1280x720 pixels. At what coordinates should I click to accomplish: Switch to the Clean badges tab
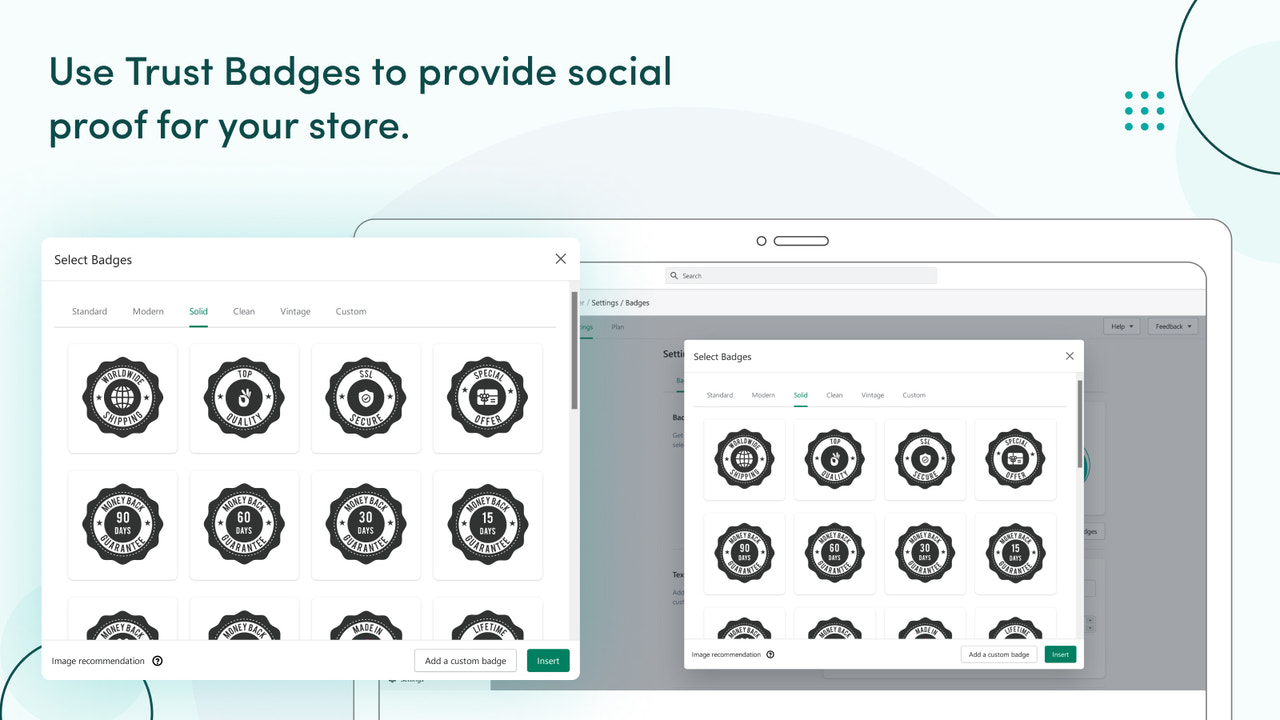(244, 311)
